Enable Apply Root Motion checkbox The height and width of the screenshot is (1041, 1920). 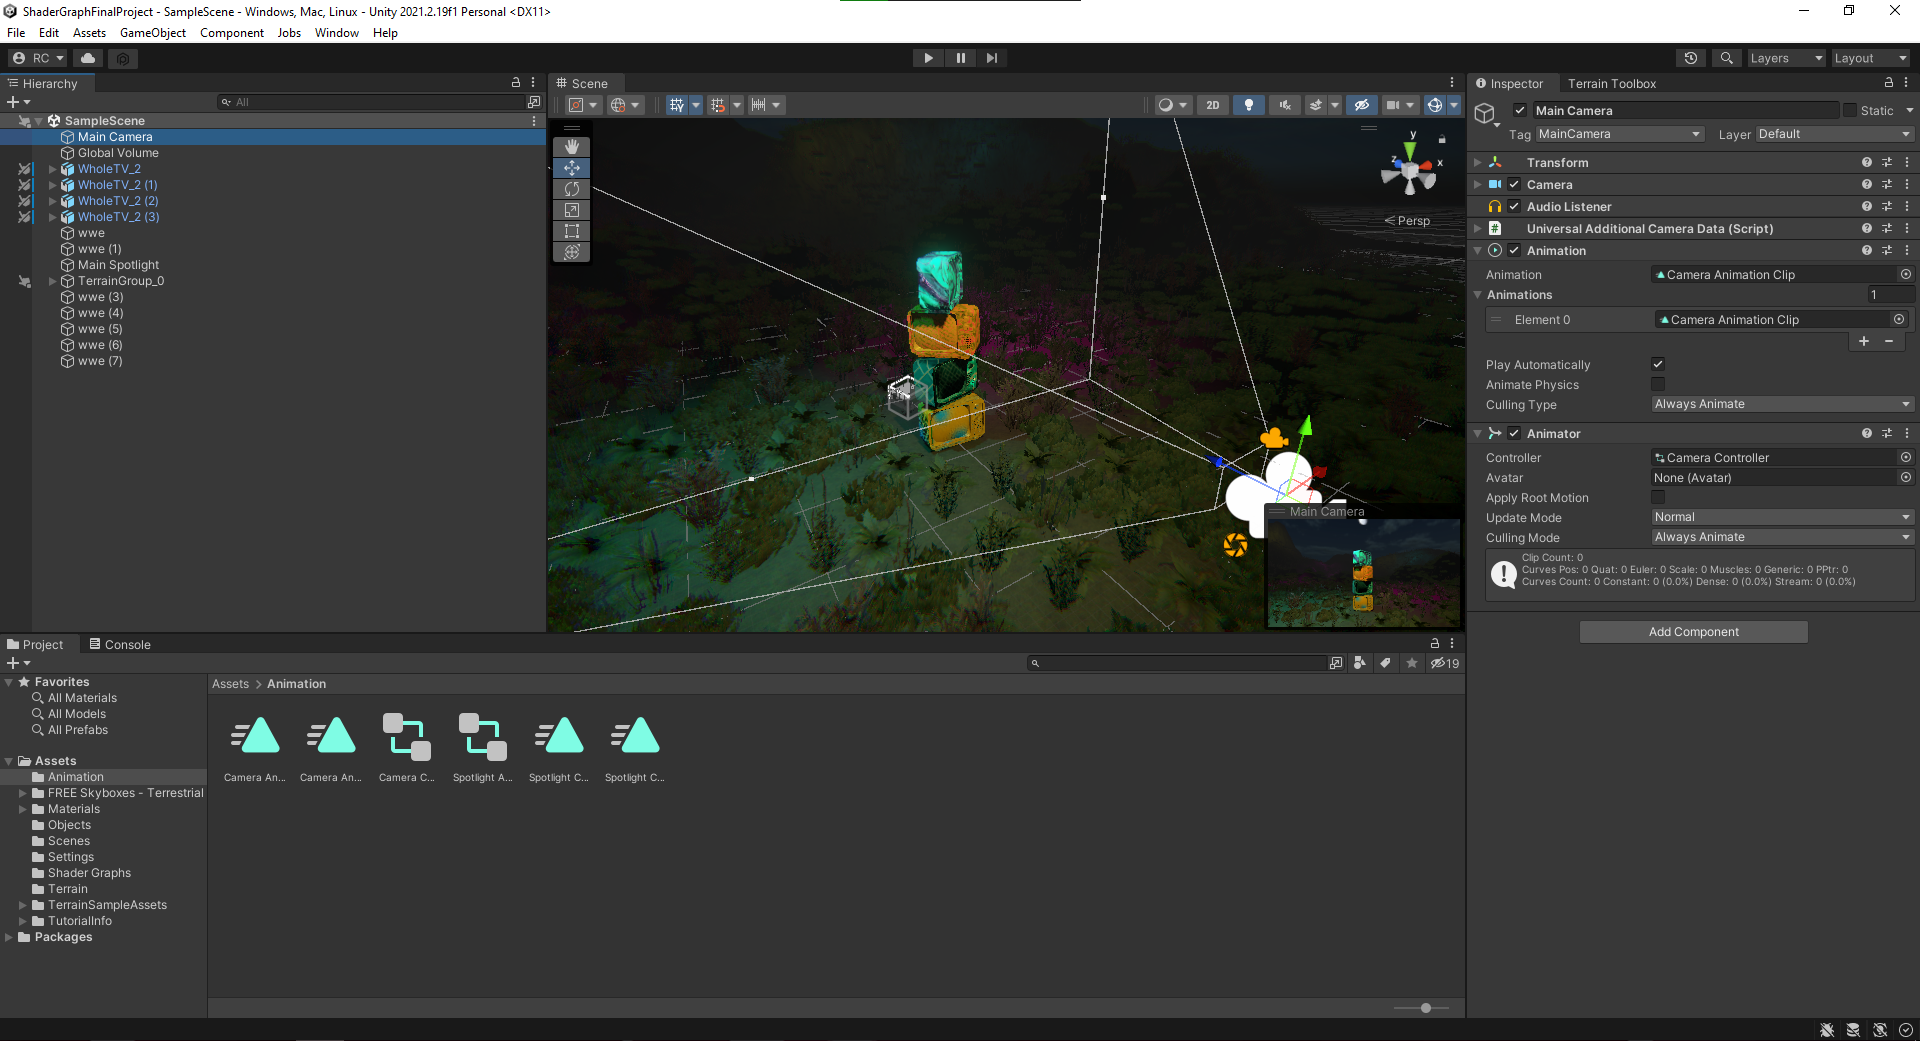pyautogui.click(x=1658, y=497)
